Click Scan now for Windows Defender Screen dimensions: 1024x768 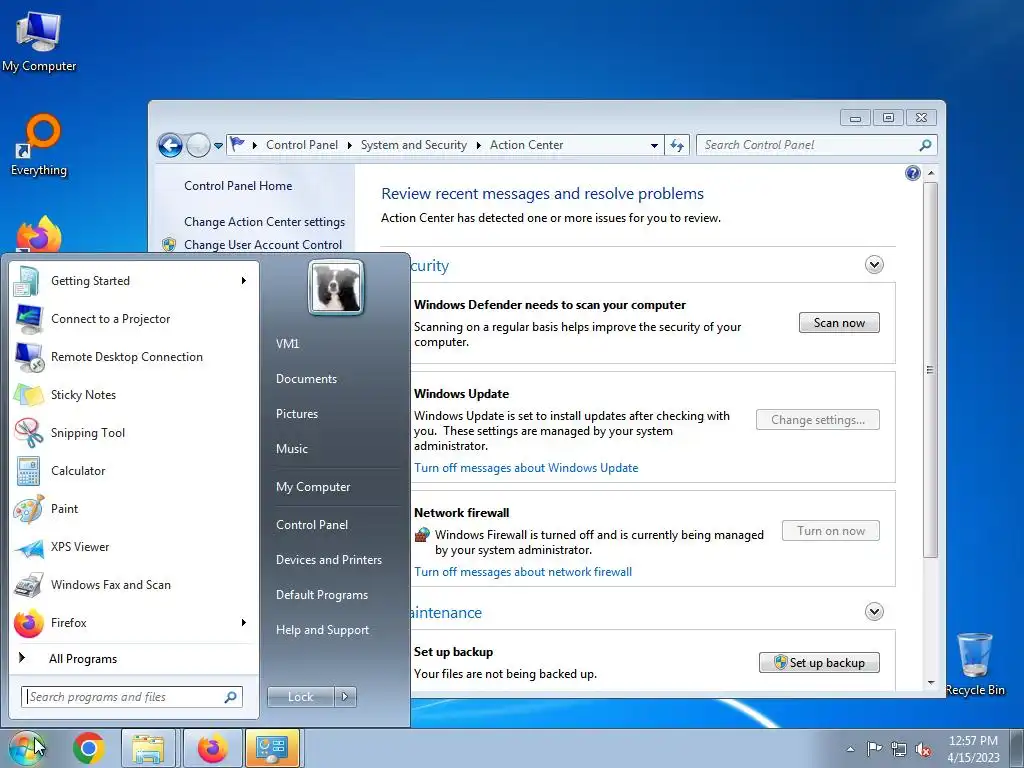839,323
